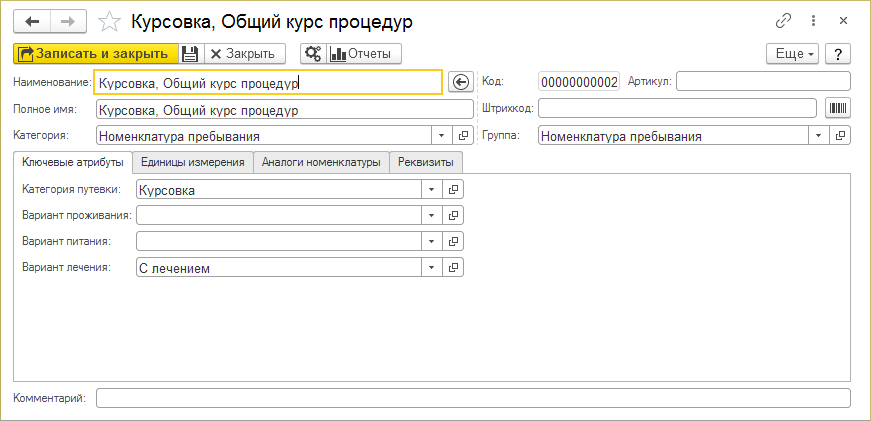
Task: Open the Группа linked item form
Action: [x=841, y=135]
